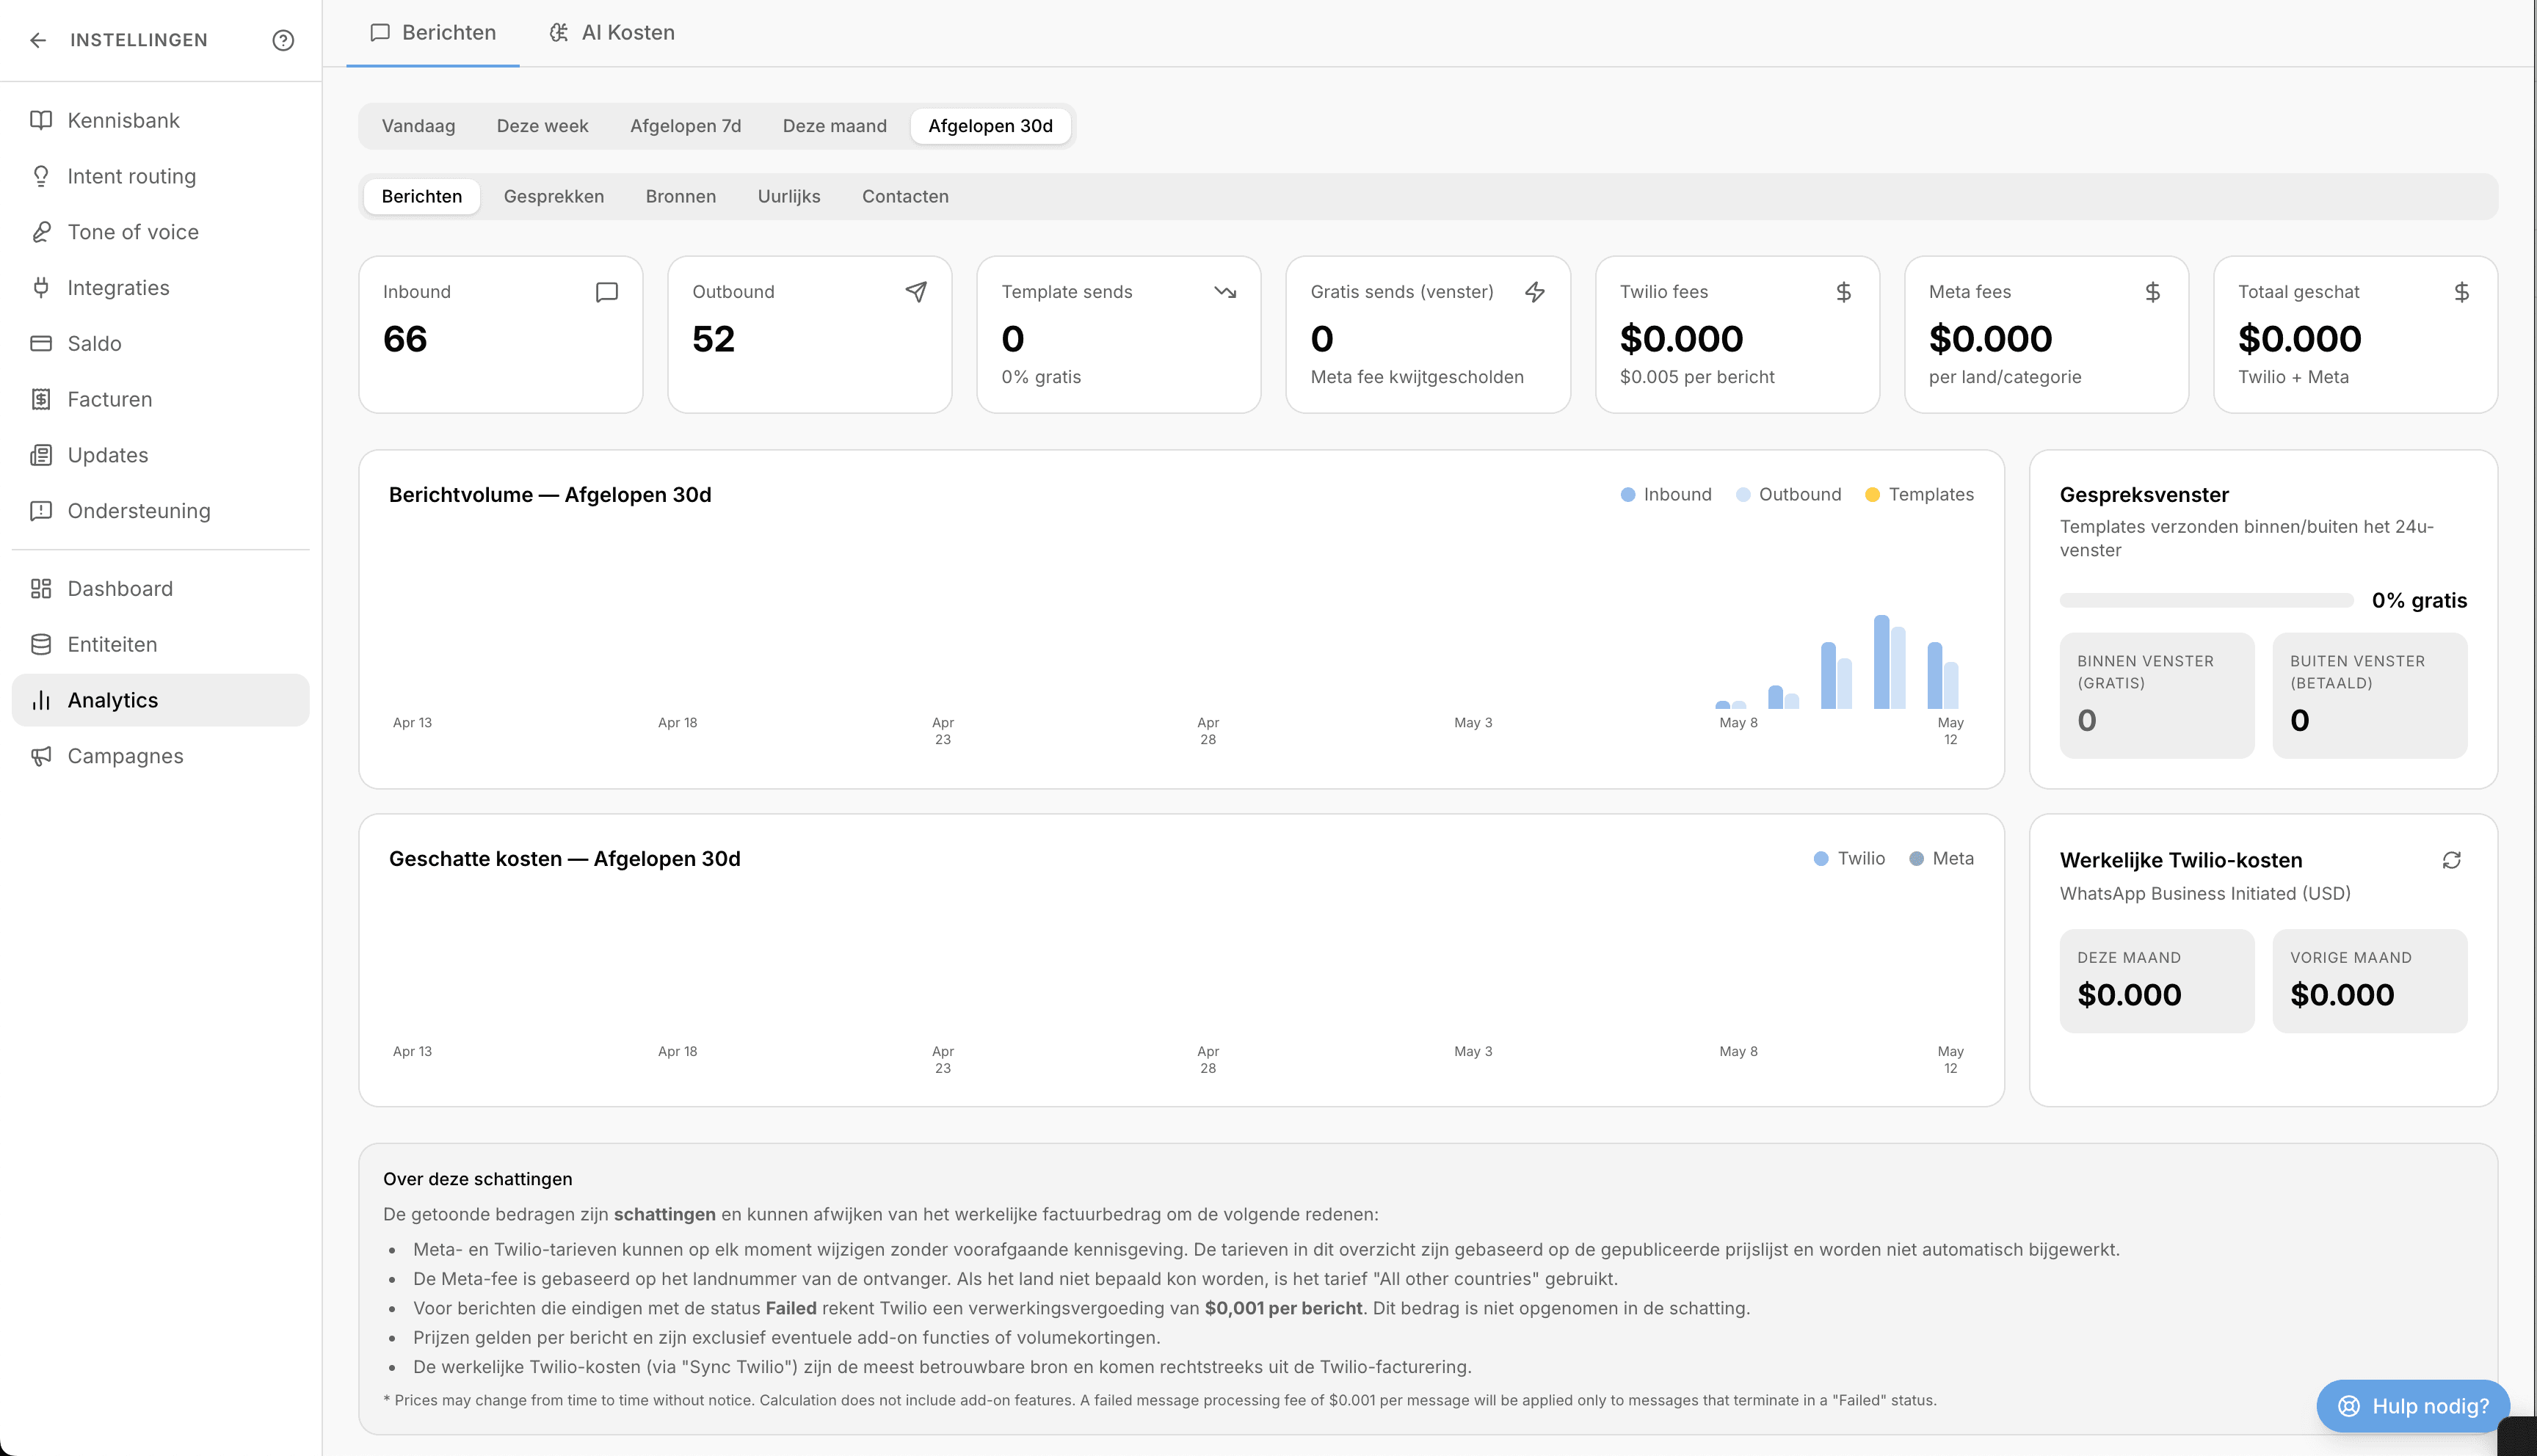Click the Inbound value 66

pyautogui.click(x=405, y=340)
